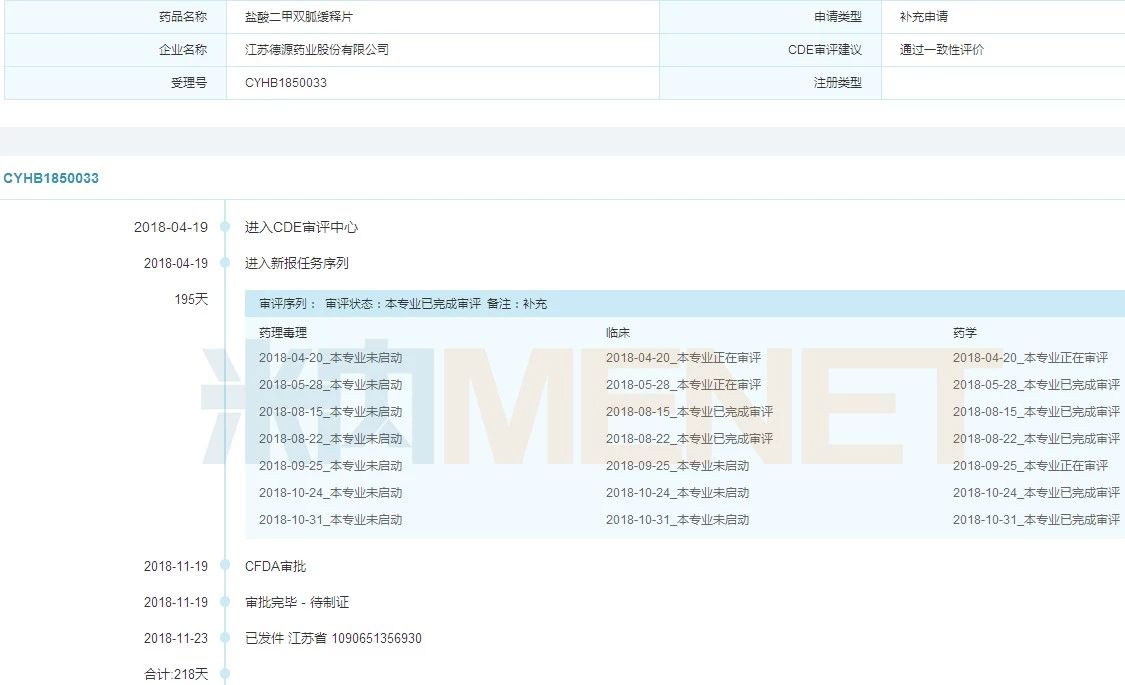Select the 药理毒理 entry dated 2018-10-31
The width and height of the screenshot is (1125, 685).
click(x=330, y=519)
